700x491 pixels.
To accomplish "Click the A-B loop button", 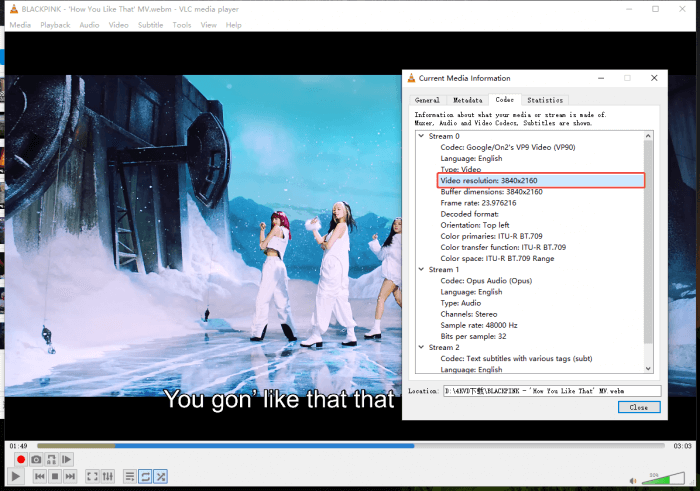I will pos(52,459).
